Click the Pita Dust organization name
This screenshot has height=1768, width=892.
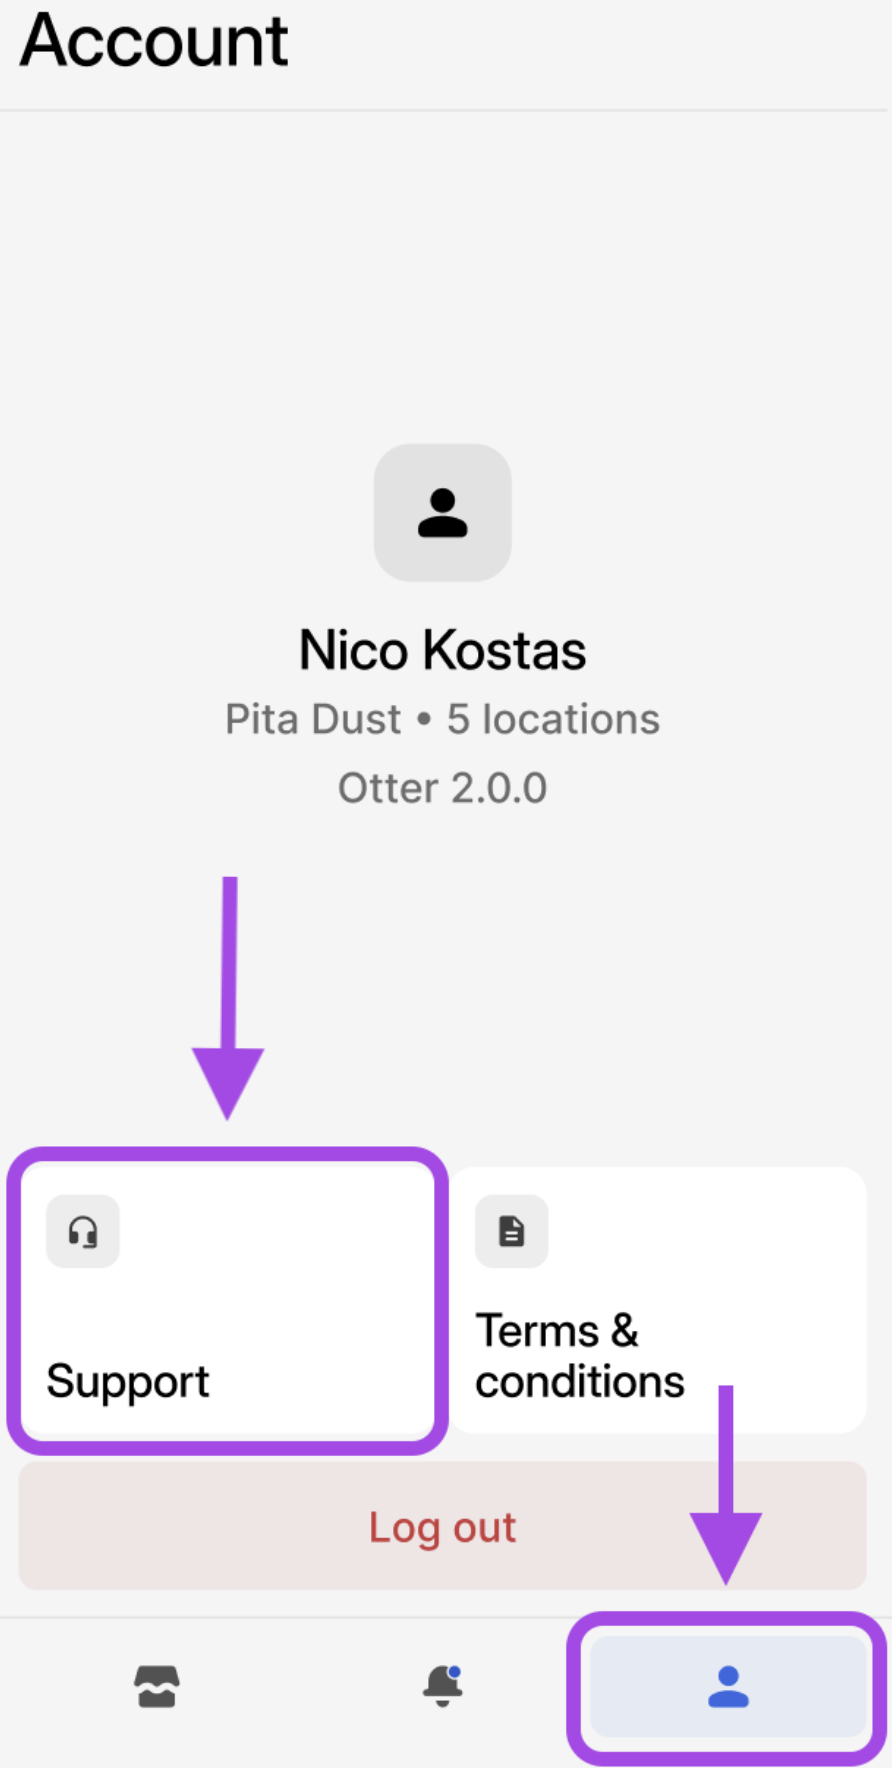coord(313,720)
